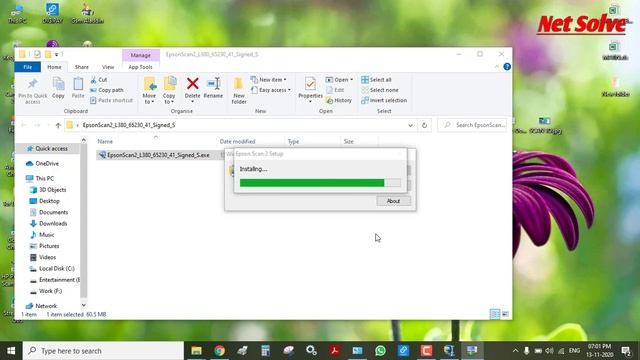Expand address bar history dropdown
The width and height of the screenshot is (640, 360).
(x=410, y=125)
